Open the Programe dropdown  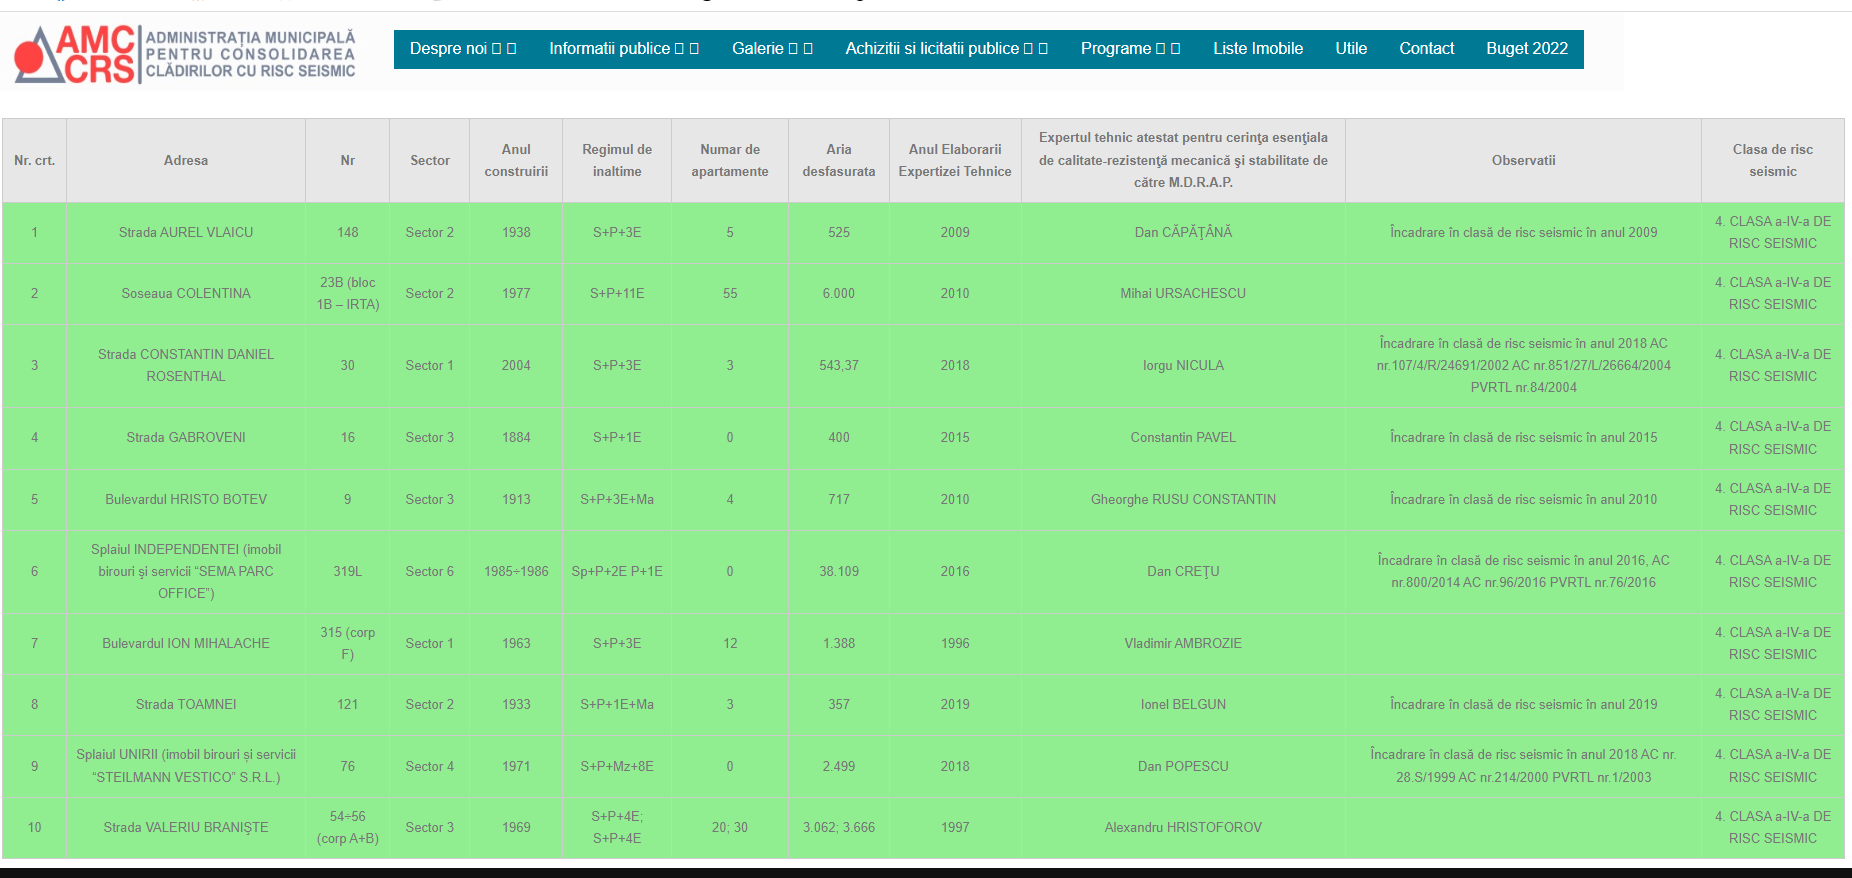coord(1131,49)
